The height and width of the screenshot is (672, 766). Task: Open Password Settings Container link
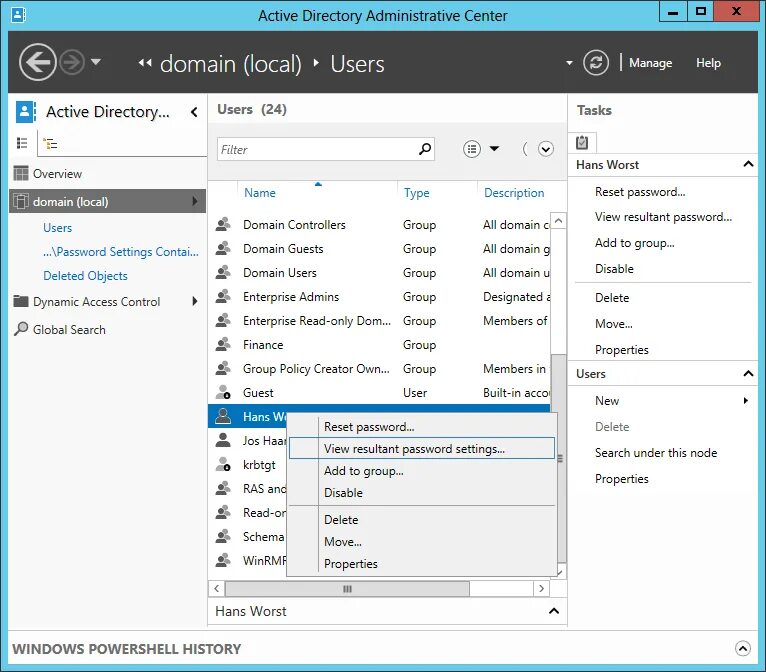point(121,252)
